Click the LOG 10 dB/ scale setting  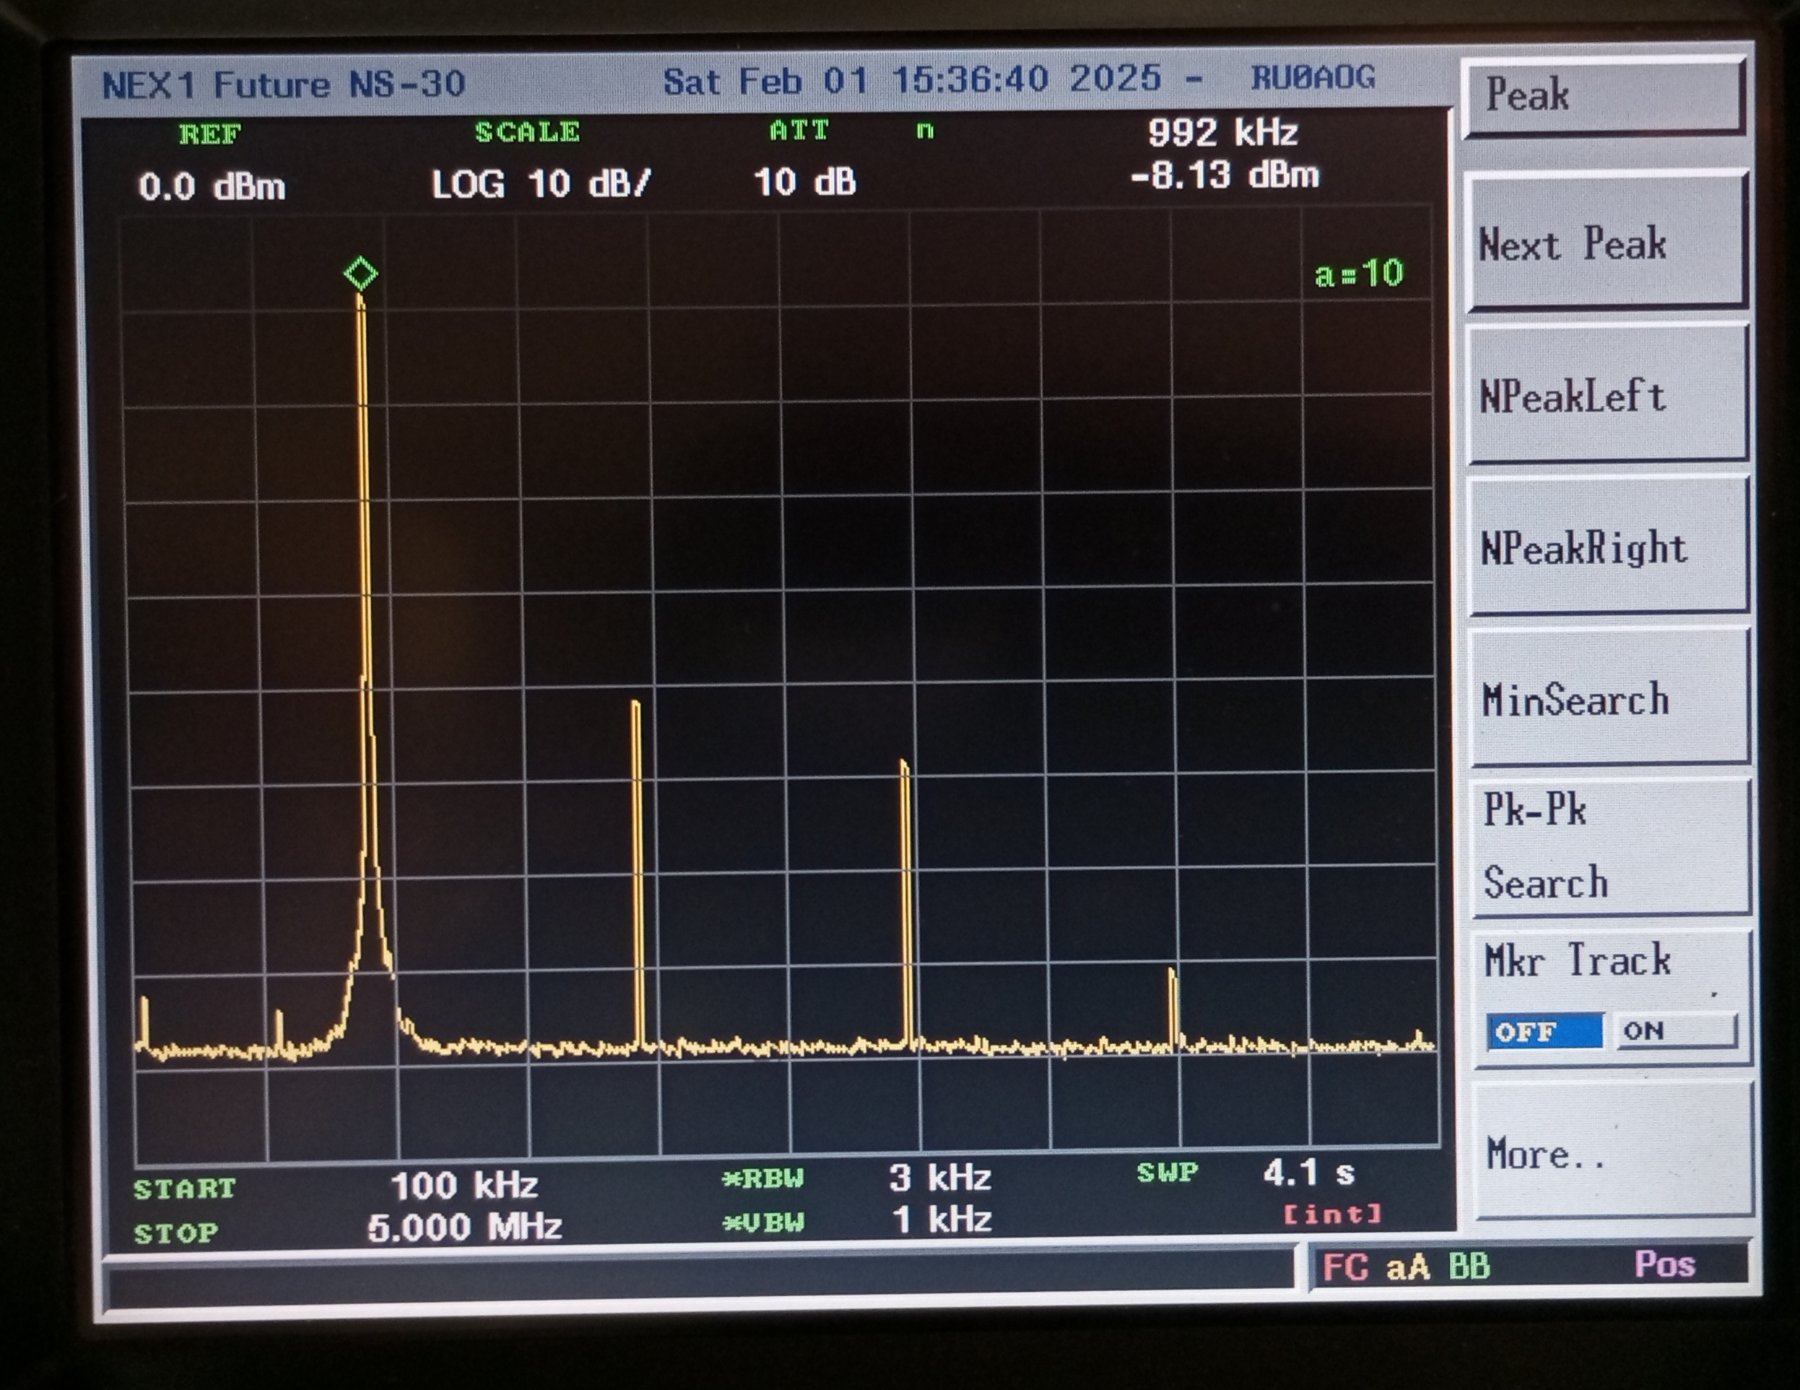[541, 184]
